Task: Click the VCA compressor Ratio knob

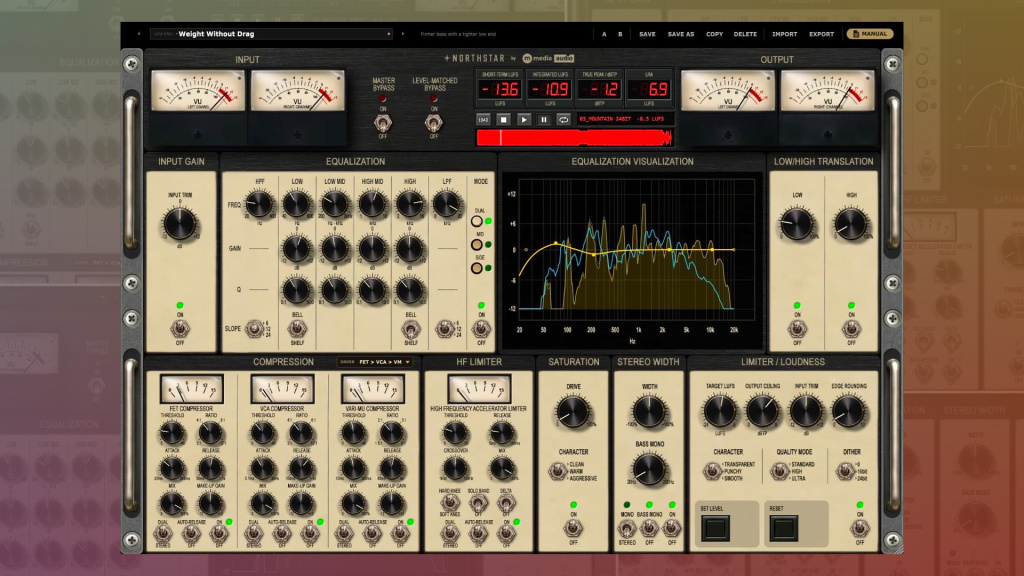Action: pos(301,433)
